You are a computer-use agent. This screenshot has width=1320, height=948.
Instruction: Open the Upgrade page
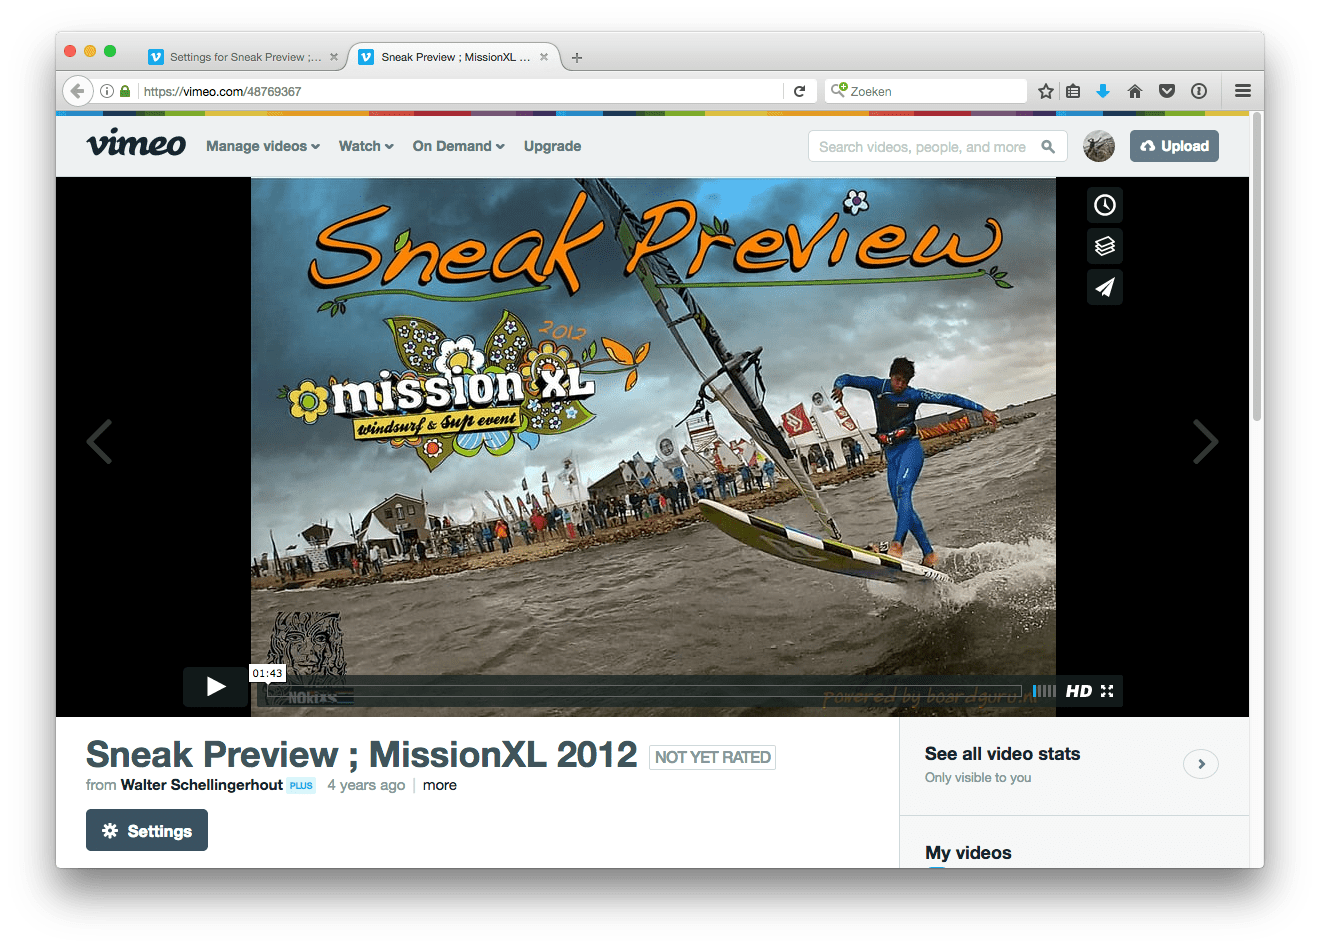pyautogui.click(x=552, y=146)
